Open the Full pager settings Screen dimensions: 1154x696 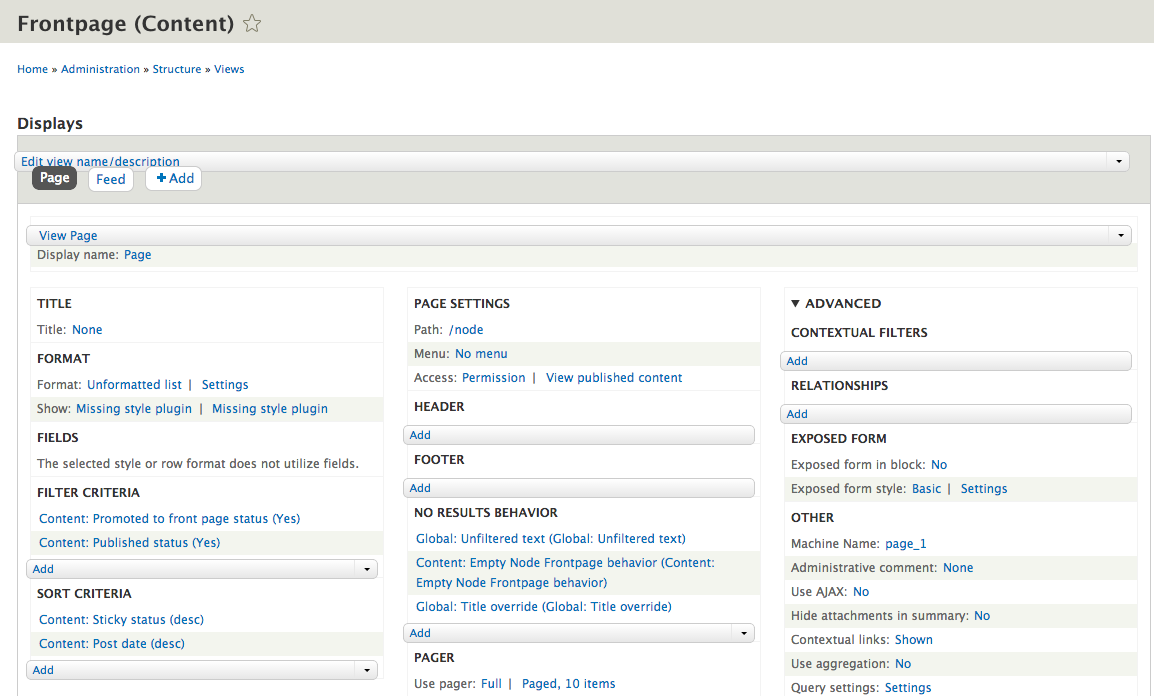pyautogui.click(x=491, y=683)
